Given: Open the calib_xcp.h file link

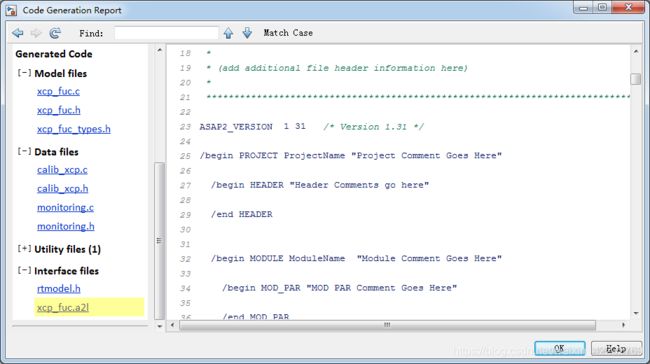Looking at the screenshot, I should 63,189.
